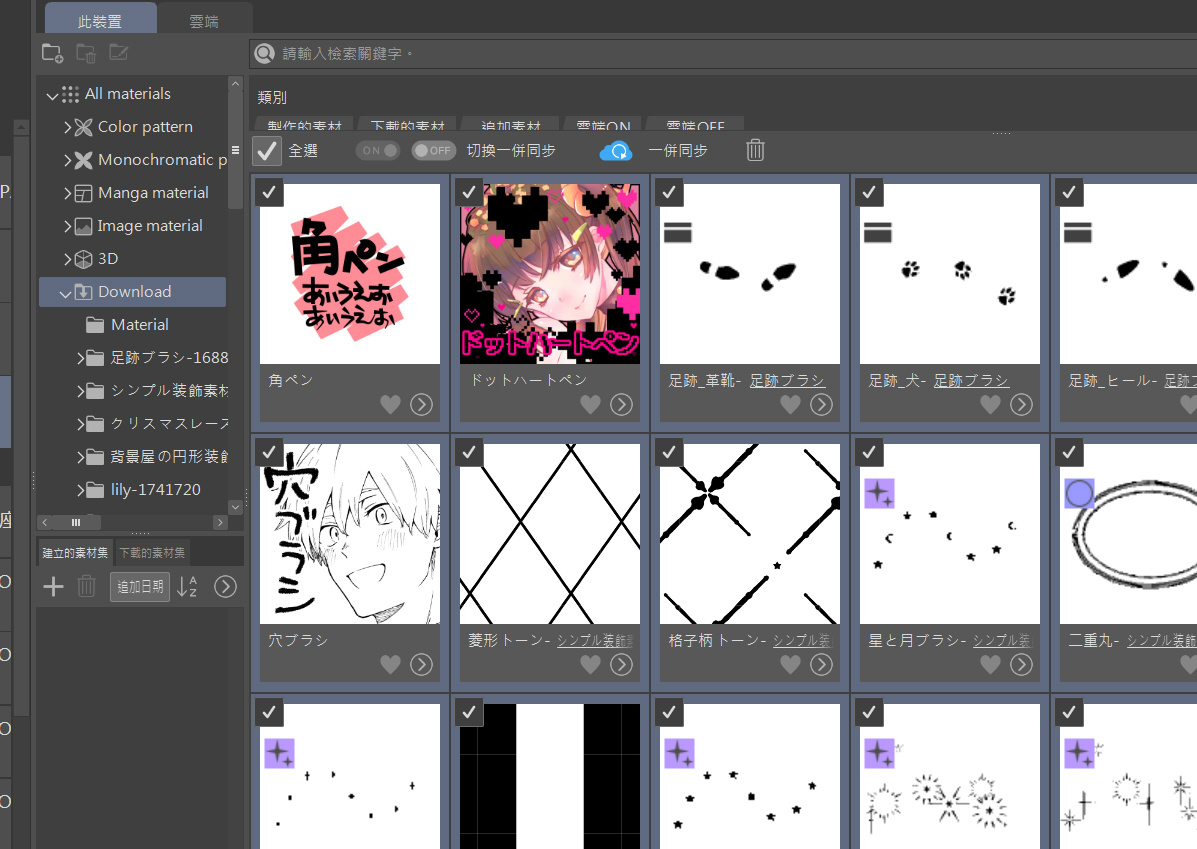Screen dimensions: 1197x849
Task: Expand the 足跡ブラシ-1688 folder
Action: (x=80, y=358)
